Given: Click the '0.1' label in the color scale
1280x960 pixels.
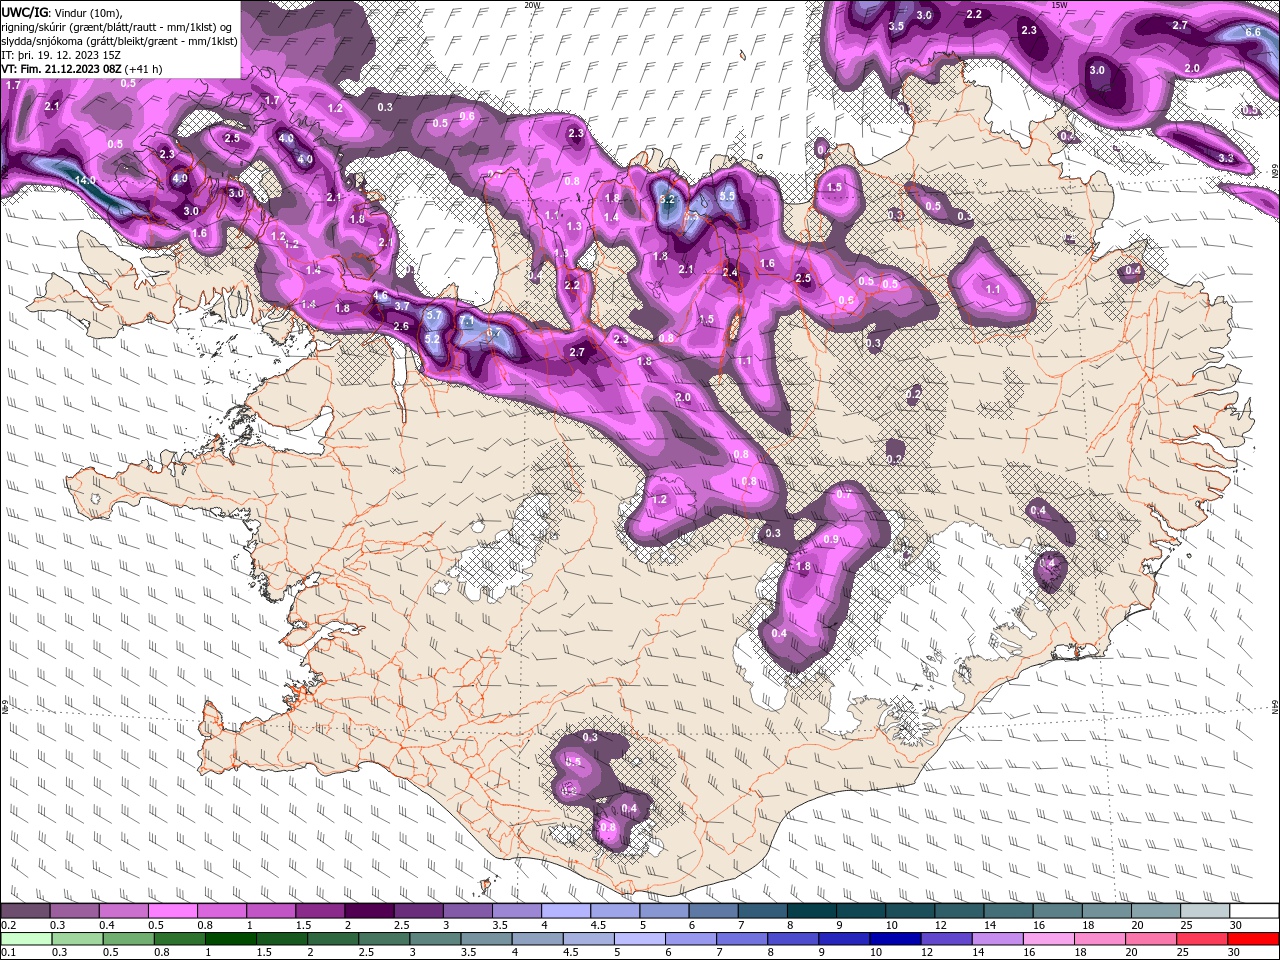Looking at the screenshot, I should click(8, 953).
